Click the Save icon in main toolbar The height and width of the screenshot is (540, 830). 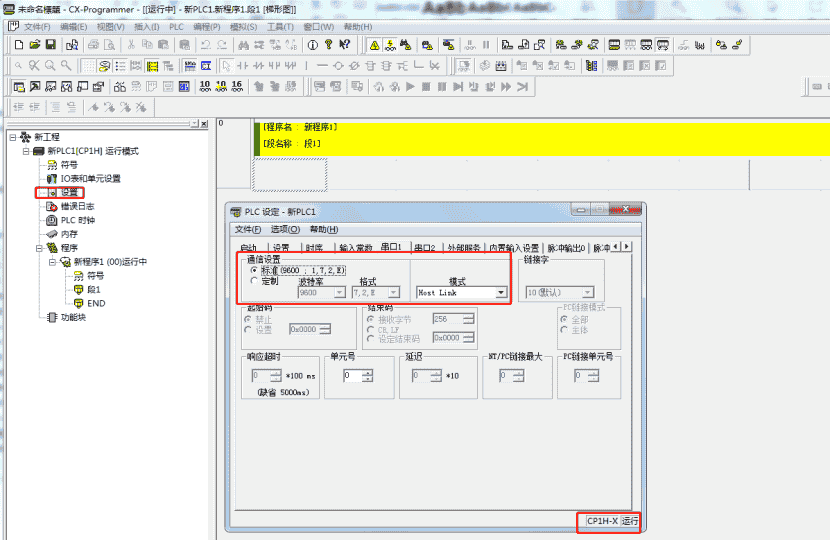(50, 45)
